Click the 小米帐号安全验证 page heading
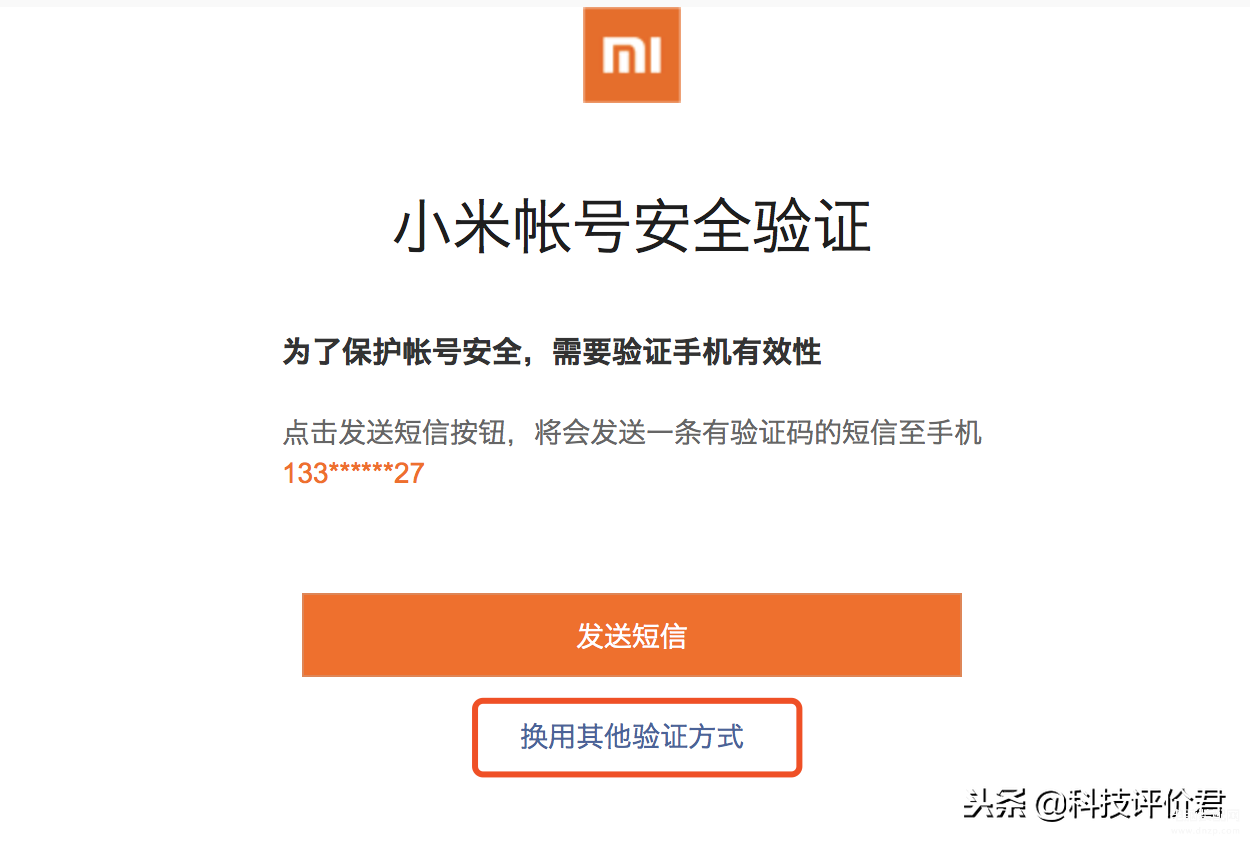This screenshot has width=1250, height=844. (x=632, y=228)
